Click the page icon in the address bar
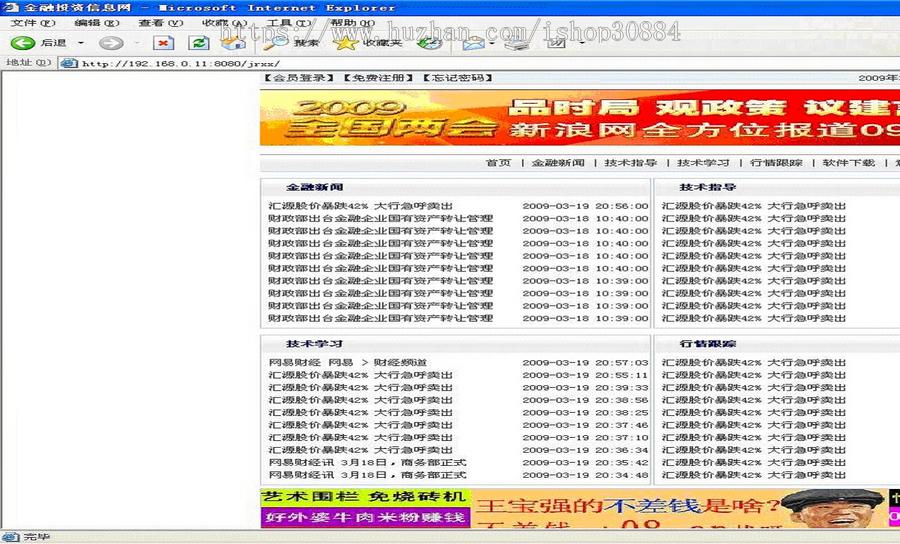Screen dimensions: 900x544 tap(69, 63)
